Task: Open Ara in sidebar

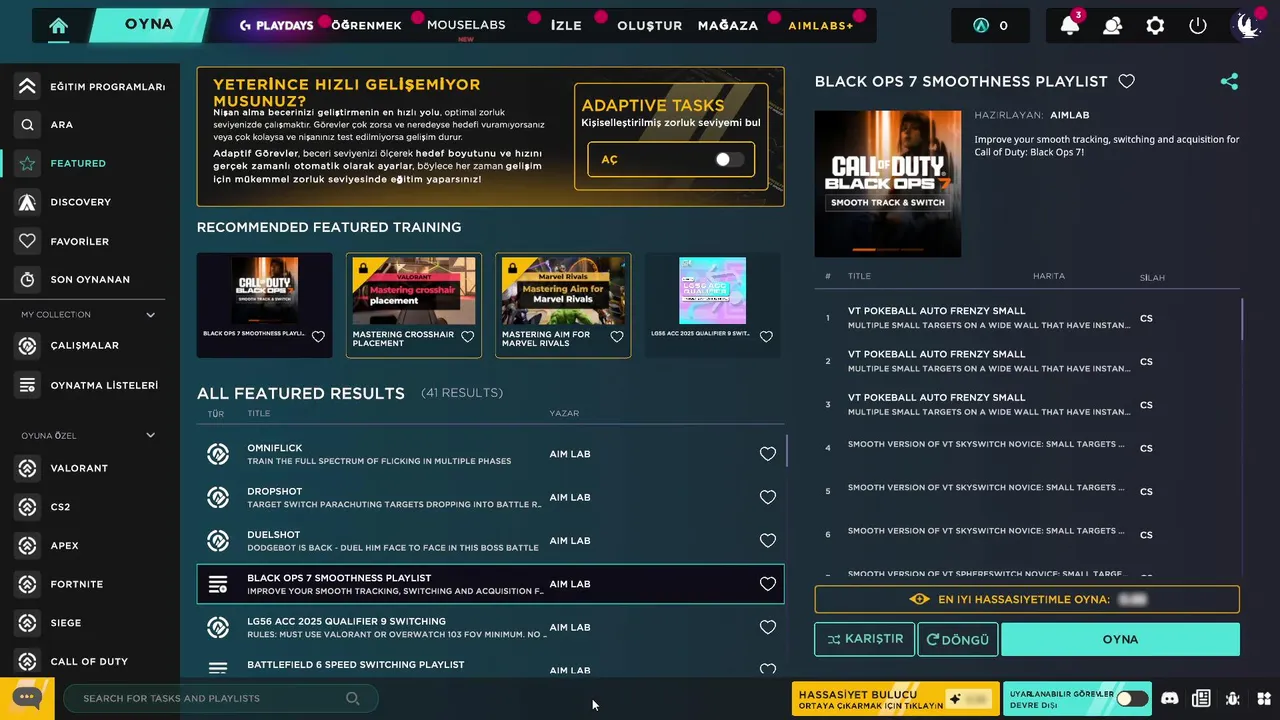Action: coord(90,125)
